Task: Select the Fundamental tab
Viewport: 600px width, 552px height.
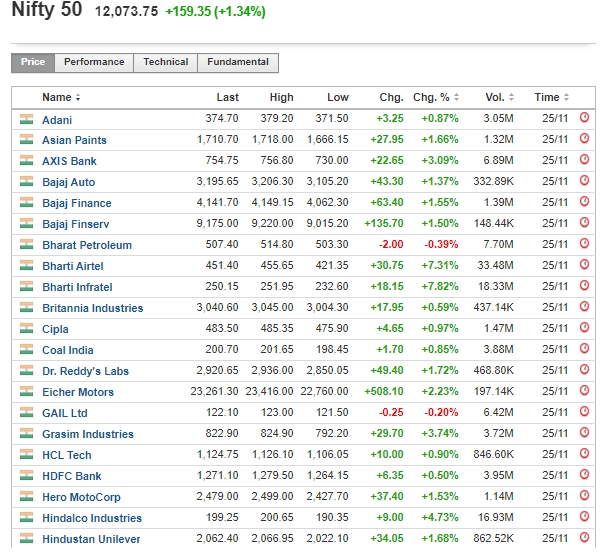Action: [238, 62]
